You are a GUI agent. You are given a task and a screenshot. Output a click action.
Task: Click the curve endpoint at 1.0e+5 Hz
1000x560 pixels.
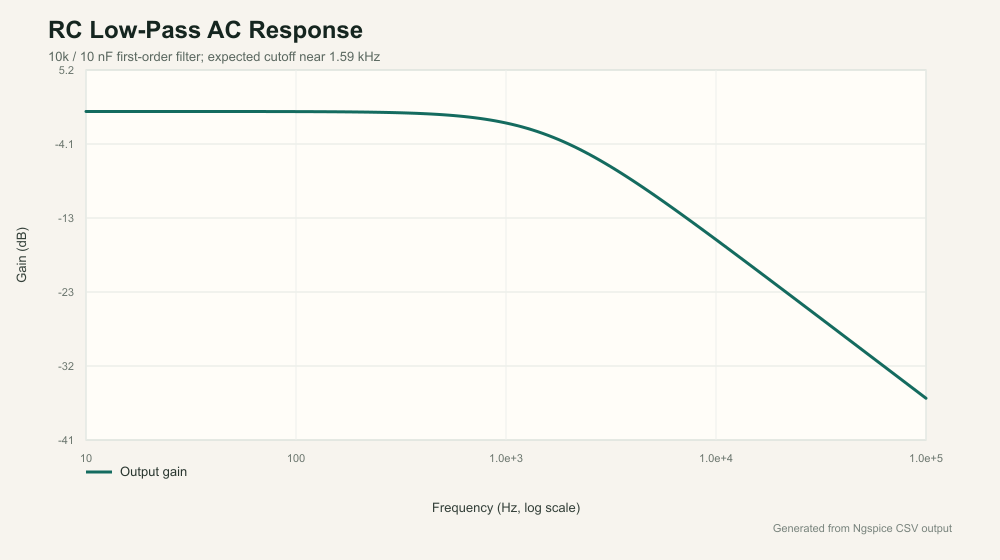pyautogui.click(x=925, y=398)
